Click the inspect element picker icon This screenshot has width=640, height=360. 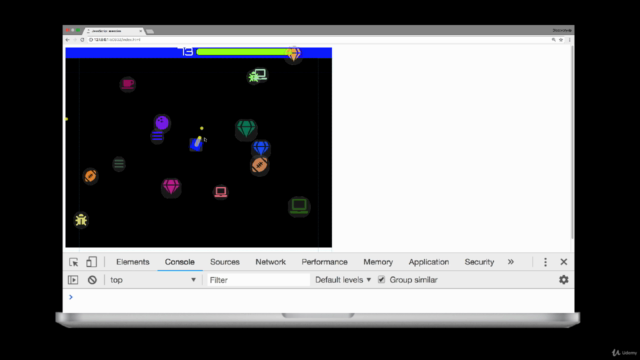pos(73,262)
